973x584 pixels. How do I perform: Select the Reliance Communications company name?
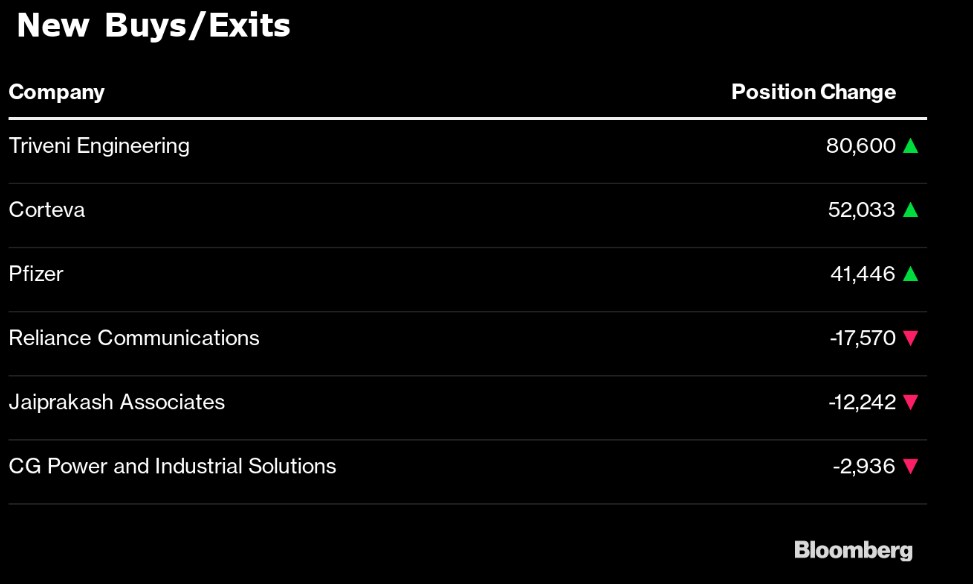coord(134,338)
